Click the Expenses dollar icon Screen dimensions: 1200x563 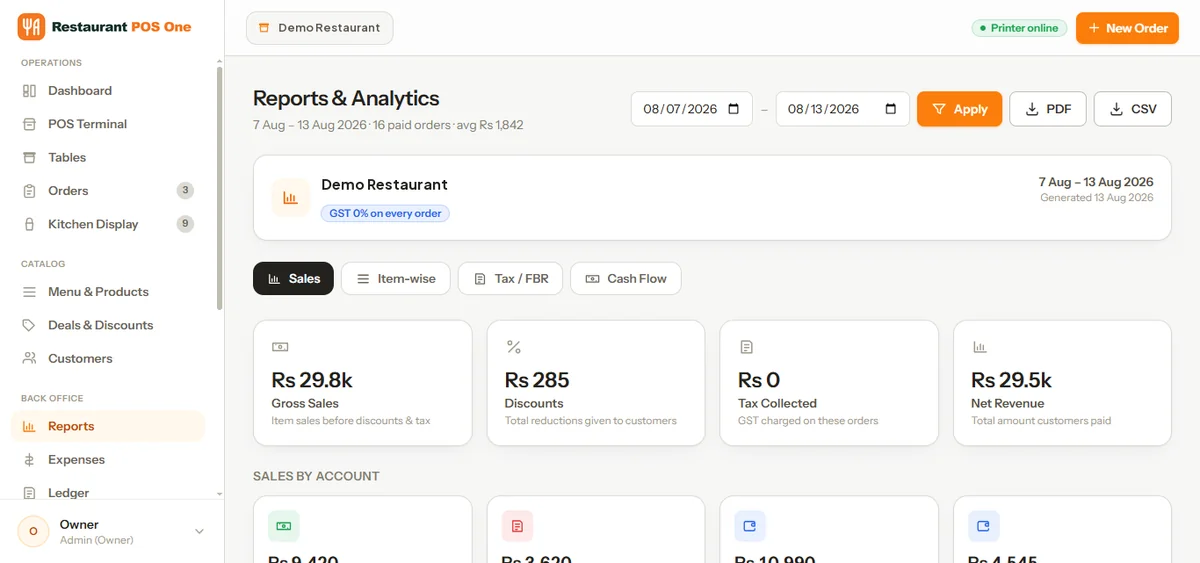(29, 460)
